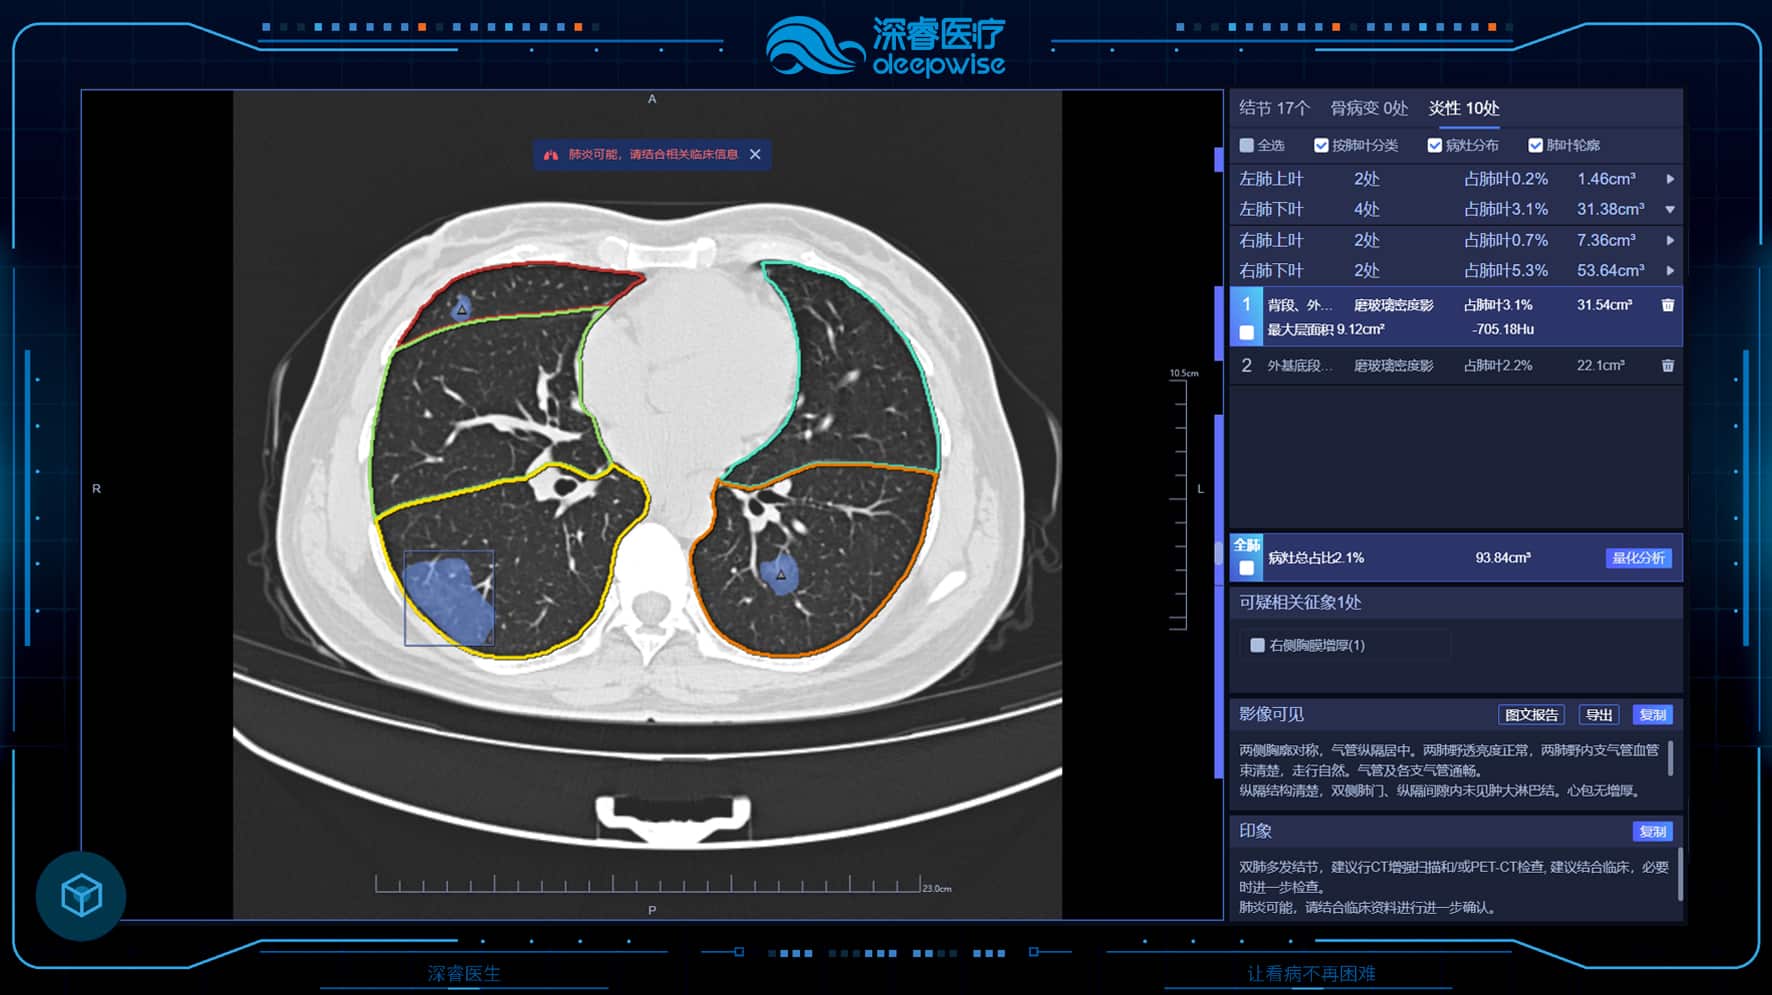Click the lung icon on the pneumonia alert
Screen dimensions: 1772x995
coord(549,154)
